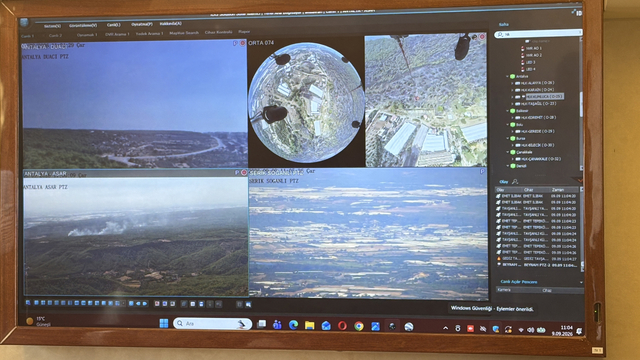This screenshot has height=360, width=640.
Task: Select the GEDİZ TAVŞANLI event row
Action: pos(537,259)
